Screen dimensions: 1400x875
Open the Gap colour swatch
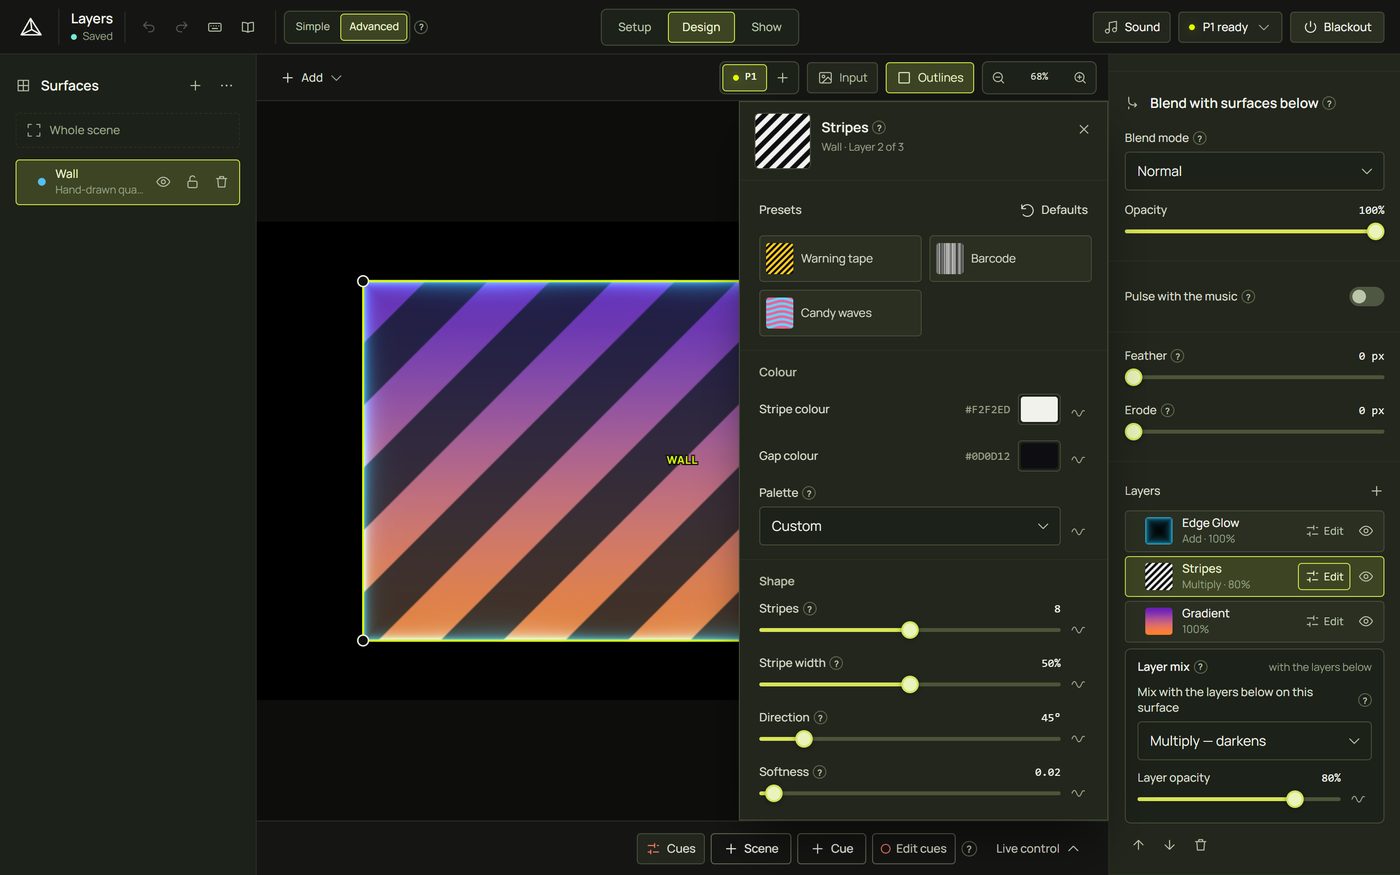[x=1039, y=456]
